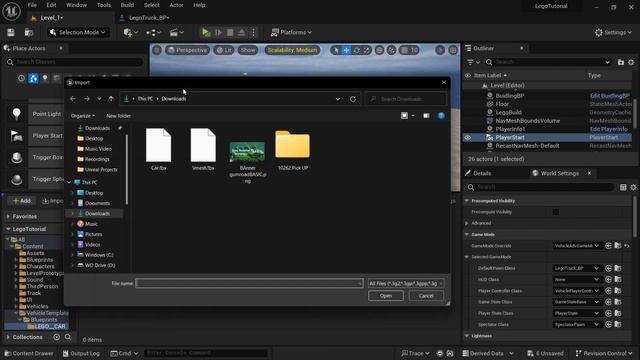
Task: Open Details panel settings gear
Action: (633, 187)
